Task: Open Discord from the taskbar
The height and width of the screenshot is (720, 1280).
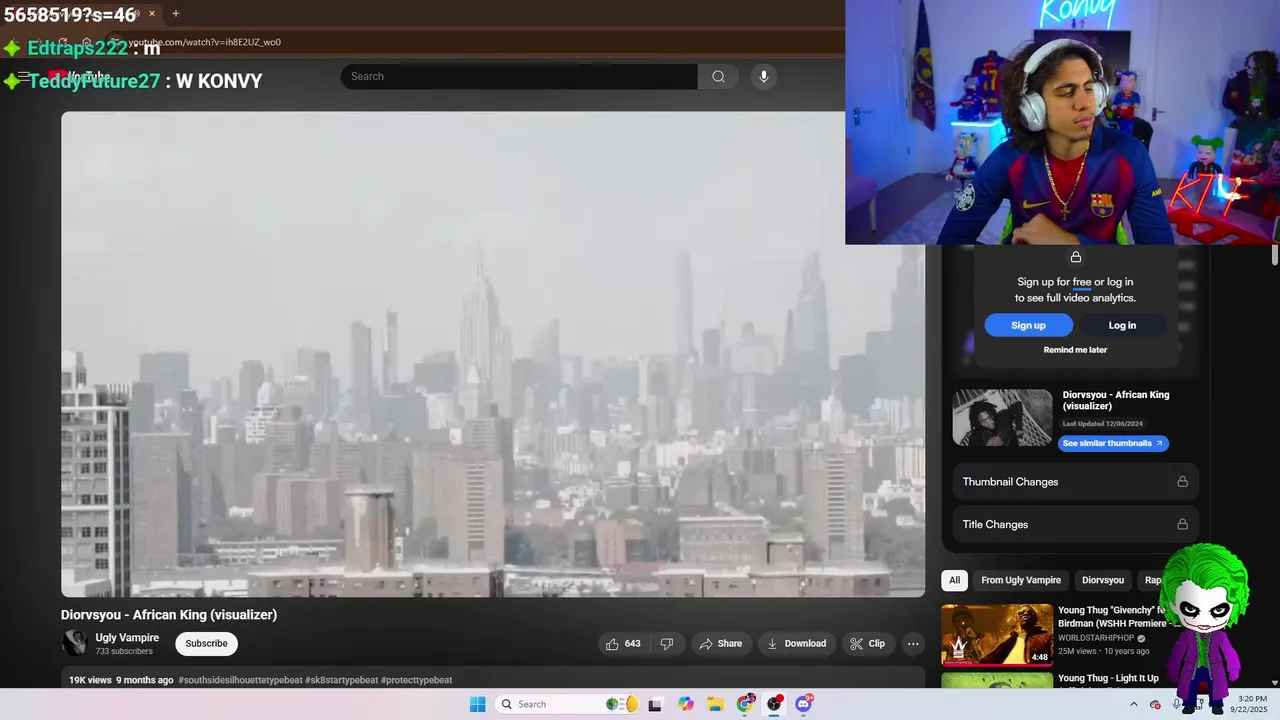Action: coord(804,704)
